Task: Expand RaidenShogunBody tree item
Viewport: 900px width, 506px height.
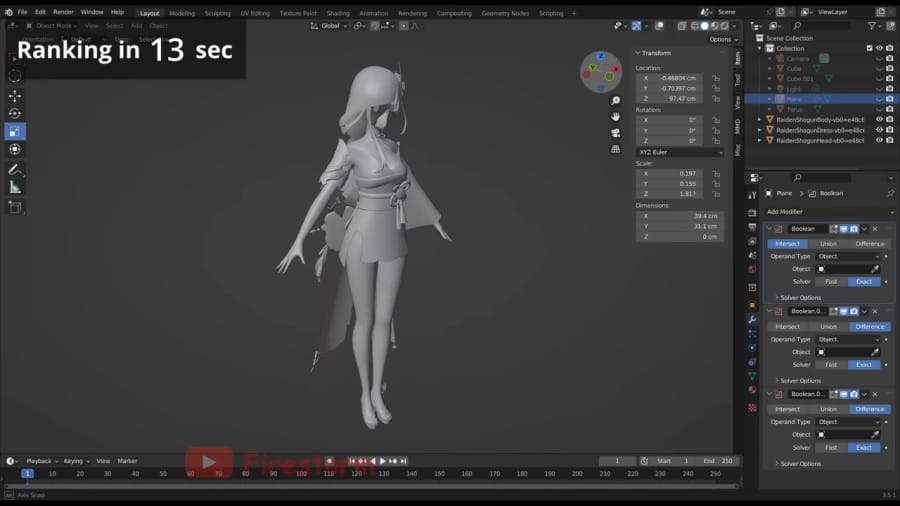Action: pyautogui.click(x=760, y=119)
